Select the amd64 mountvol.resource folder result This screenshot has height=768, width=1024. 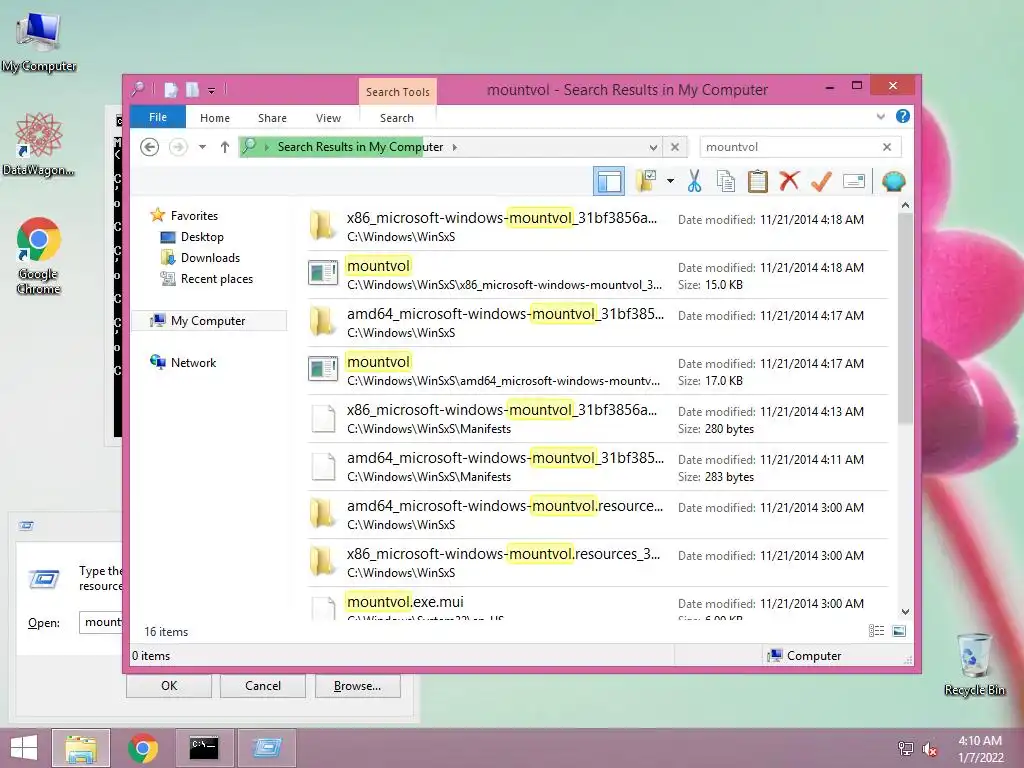598,515
